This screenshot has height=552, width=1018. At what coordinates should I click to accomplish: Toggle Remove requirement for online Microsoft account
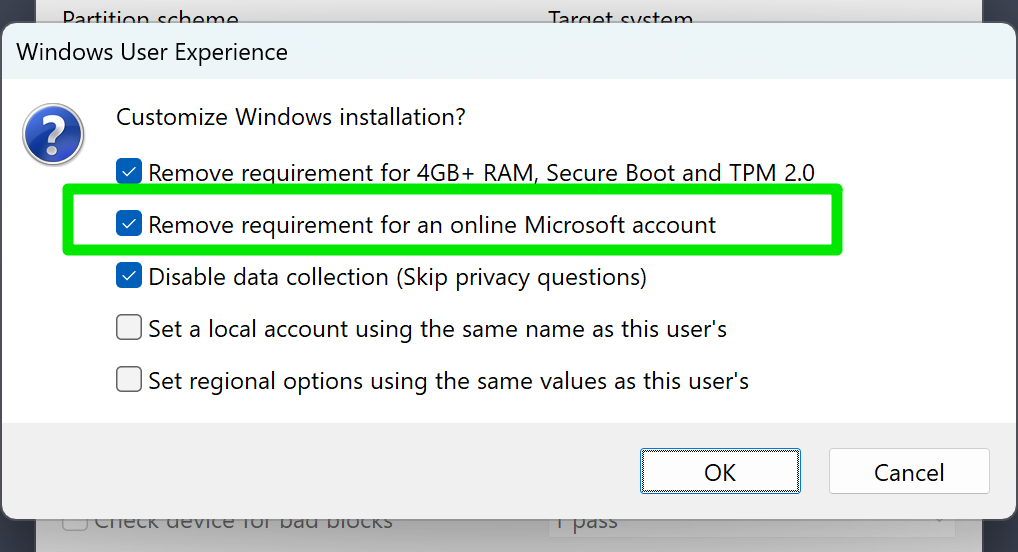coord(129,224)
